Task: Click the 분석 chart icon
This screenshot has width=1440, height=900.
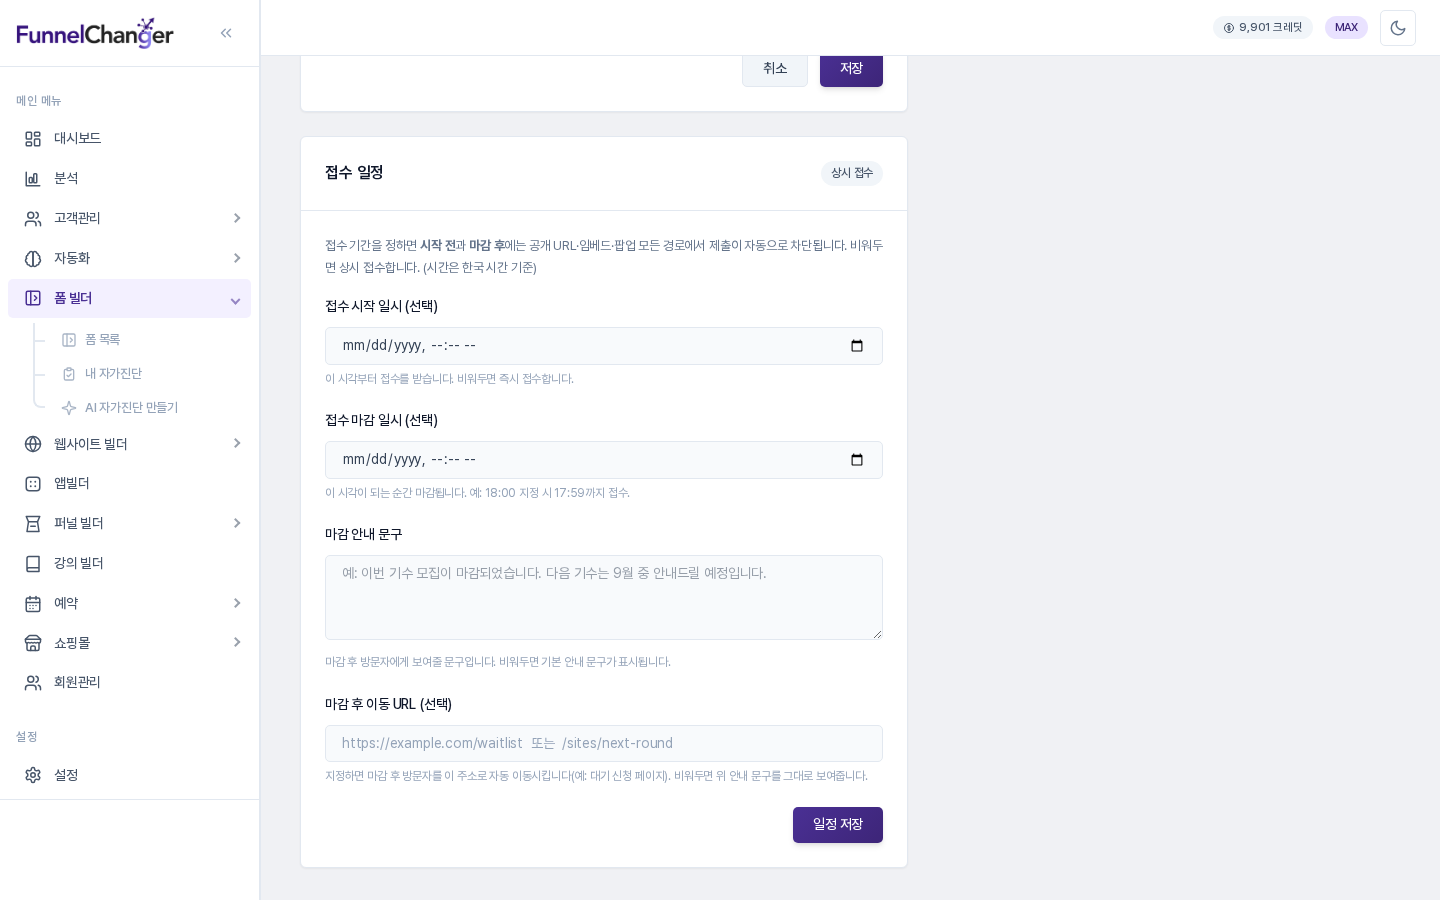Action: tap(33, 179)
